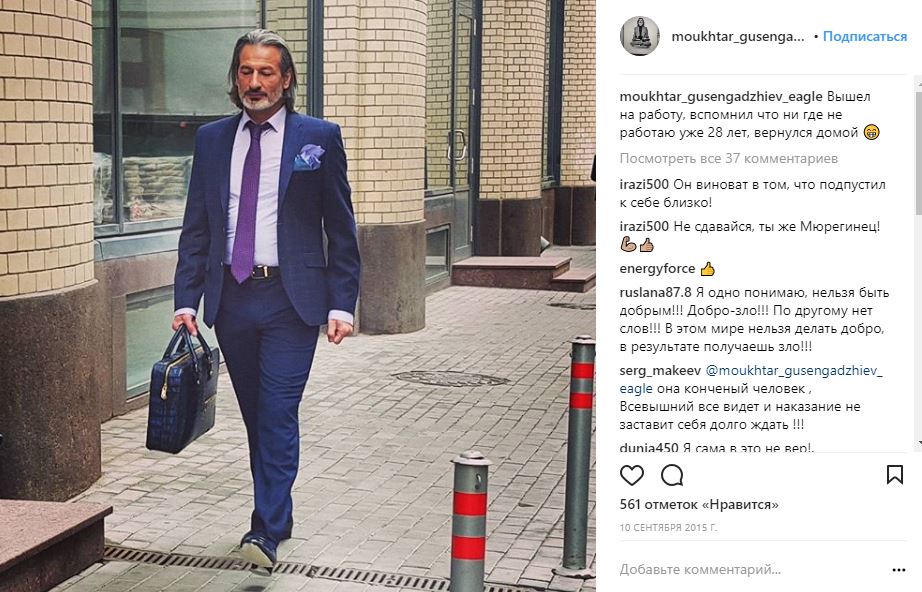Show the 561 likes list
Viewport: 922px width, 592px height.
[x=699, y=504]
